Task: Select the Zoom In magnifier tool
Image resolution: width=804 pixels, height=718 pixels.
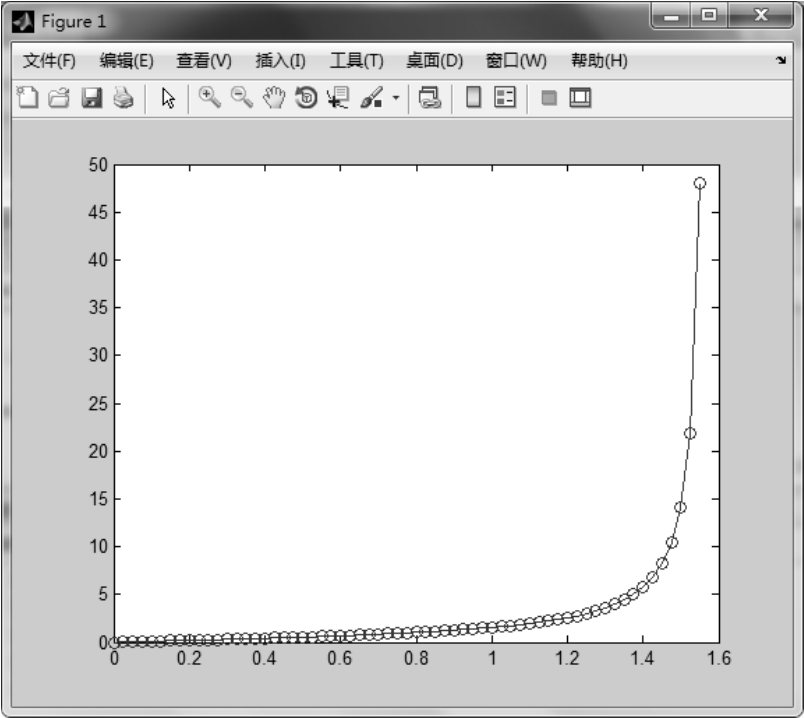Action: pos(209,98)
